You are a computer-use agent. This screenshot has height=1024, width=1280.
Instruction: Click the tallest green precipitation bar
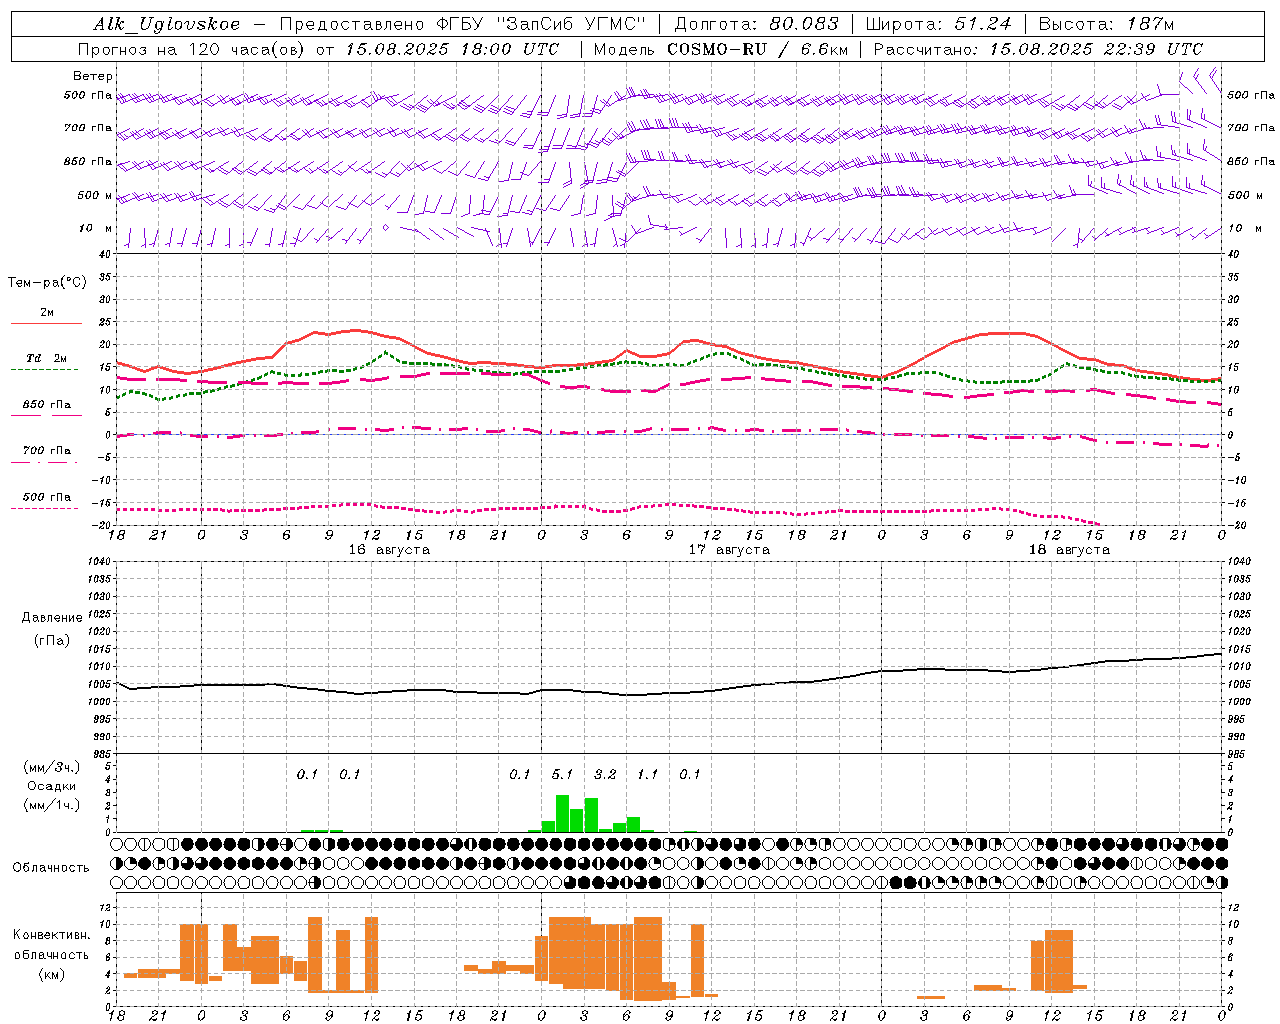coord(562,814)
